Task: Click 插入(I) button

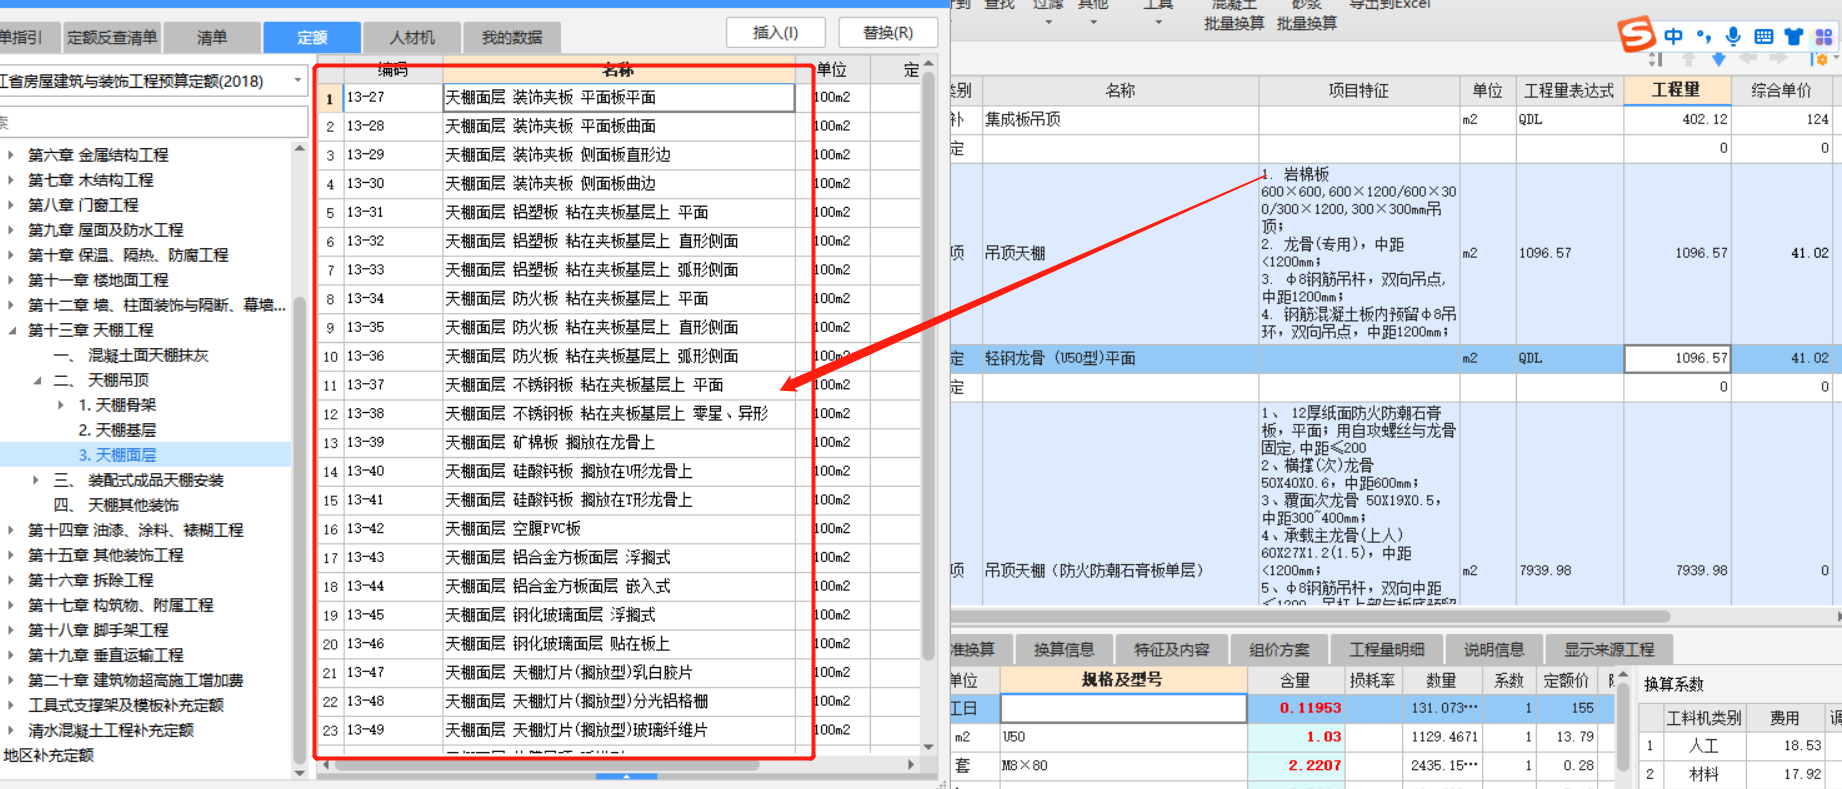Action: pyautogui.click(x=776, y=33)
